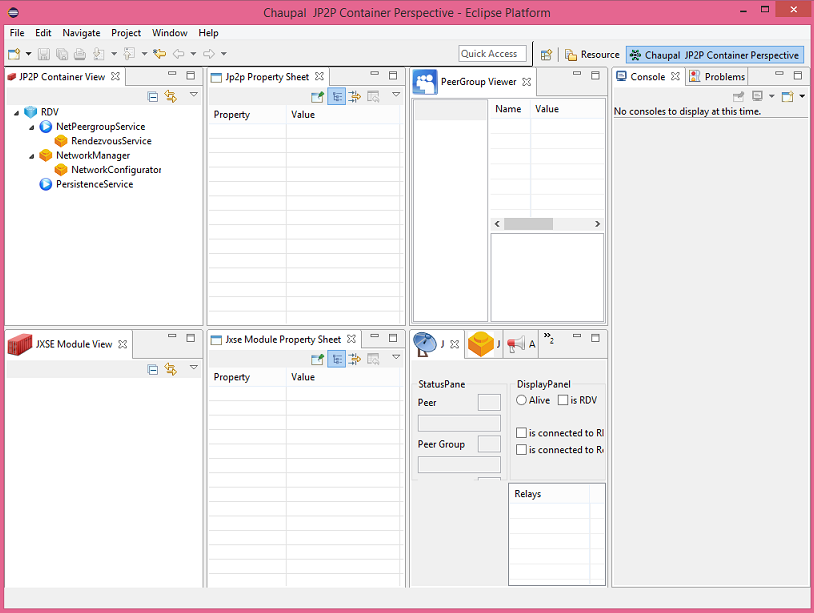Open the Navigate menu
The width and height of the screenshot is (814, 613).
[x=81, y=33]
